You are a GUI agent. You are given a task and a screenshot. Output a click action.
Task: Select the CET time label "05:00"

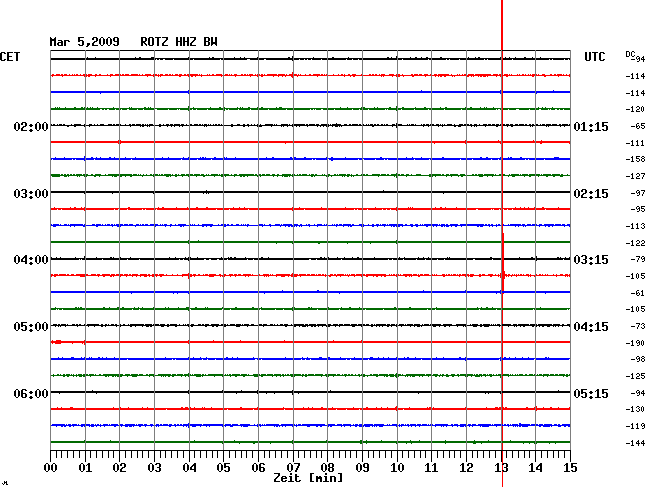pyautogui.click(x=31, y=327)
